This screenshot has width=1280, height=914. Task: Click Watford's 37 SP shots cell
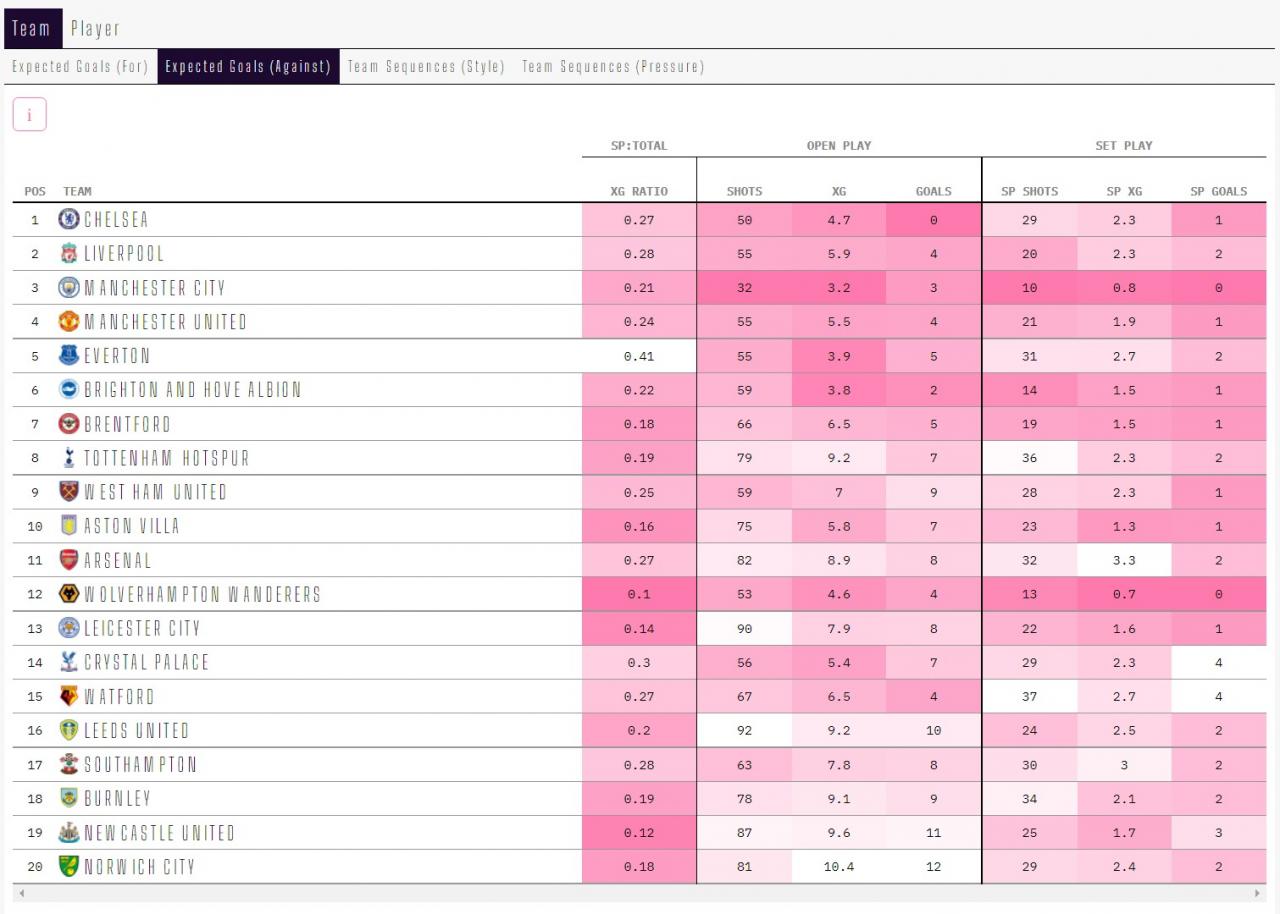(x=1030, y=696)
